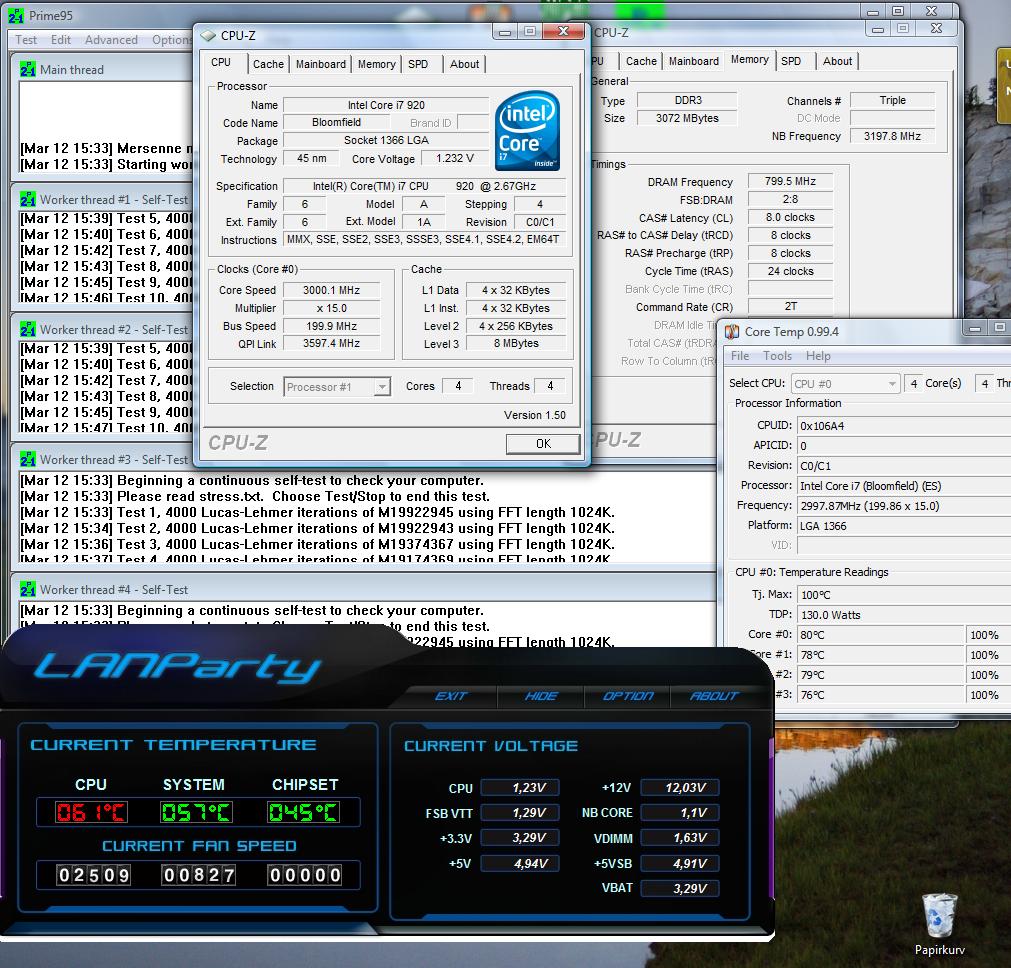Open the Prime95 Edit menu
The height and width of the screenshot is (968, 1011).
[61, 39]
